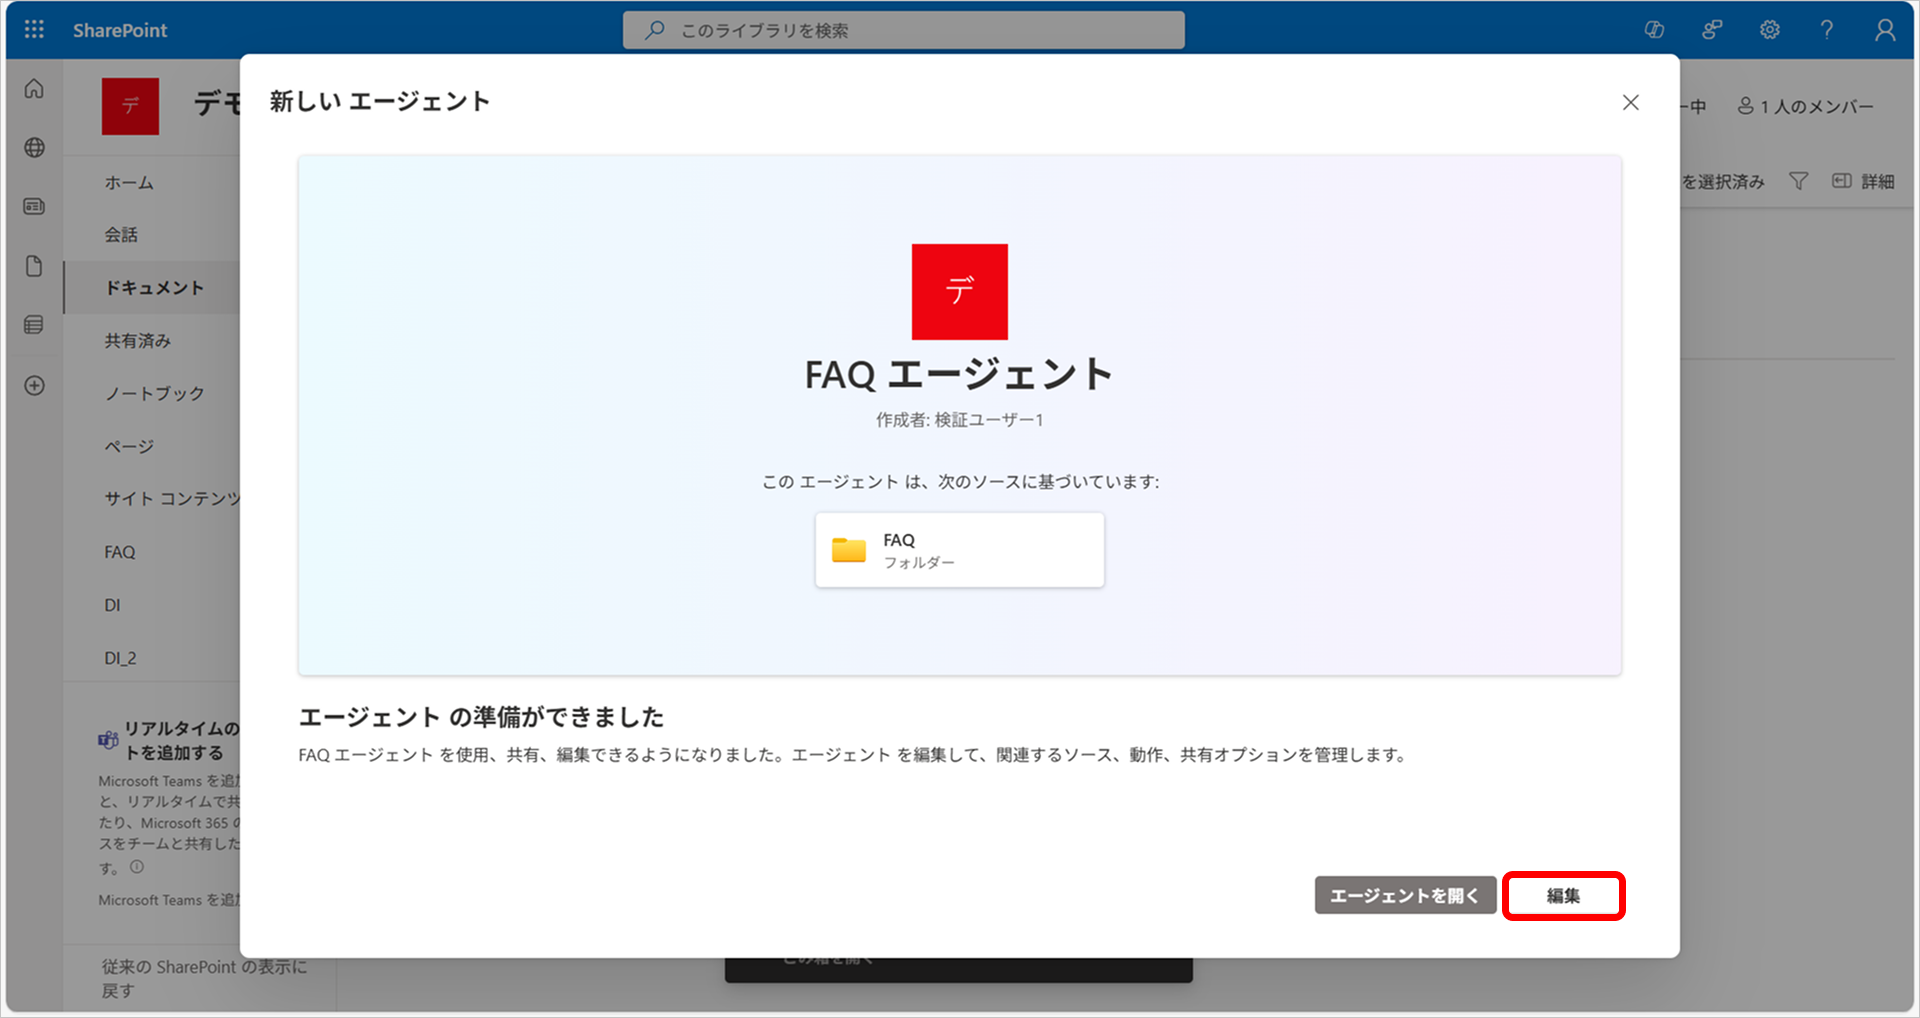Click the yellow FAQ folder icon
This screenshot has height=1018, width=1920.
(849, 550)
